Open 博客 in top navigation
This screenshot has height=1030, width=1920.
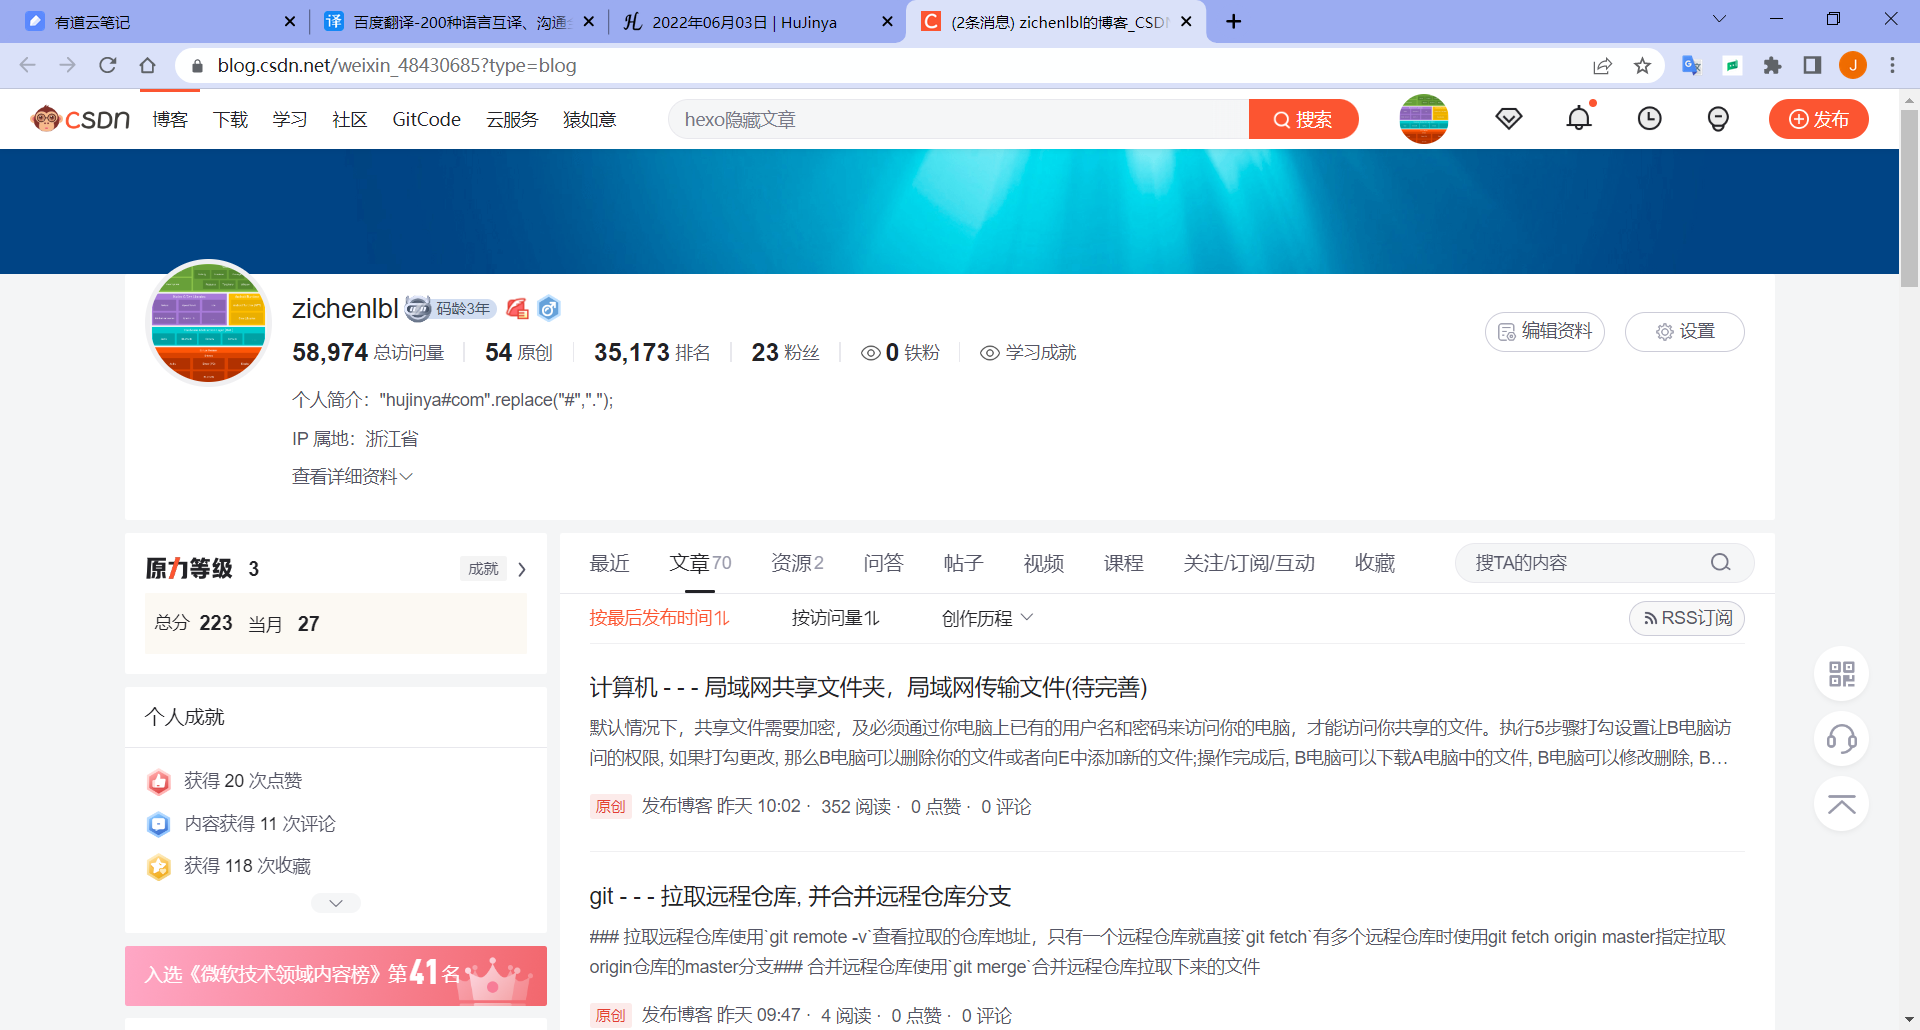tap(170, 119)
